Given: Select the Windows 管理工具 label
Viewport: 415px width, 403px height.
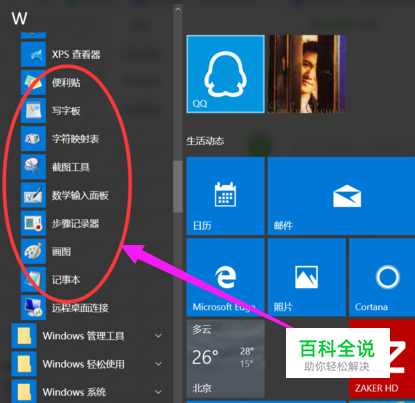Looking at the screenshot, I should tap(83, 336).
